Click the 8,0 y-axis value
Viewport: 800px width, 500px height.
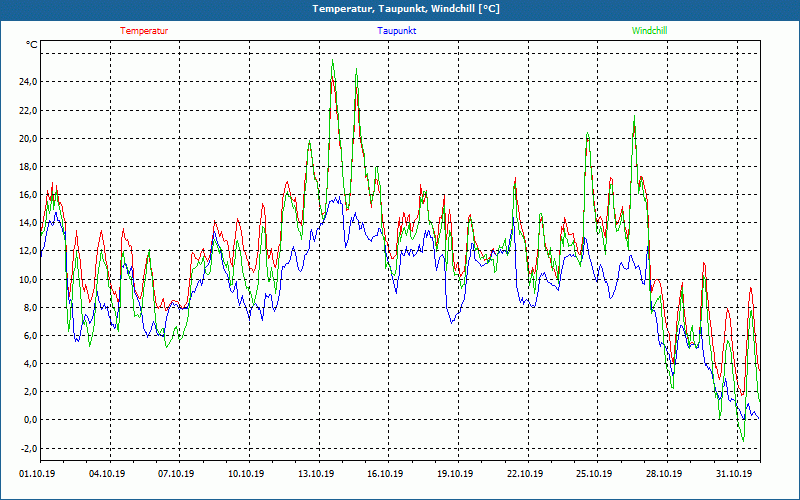coord(30,307)
